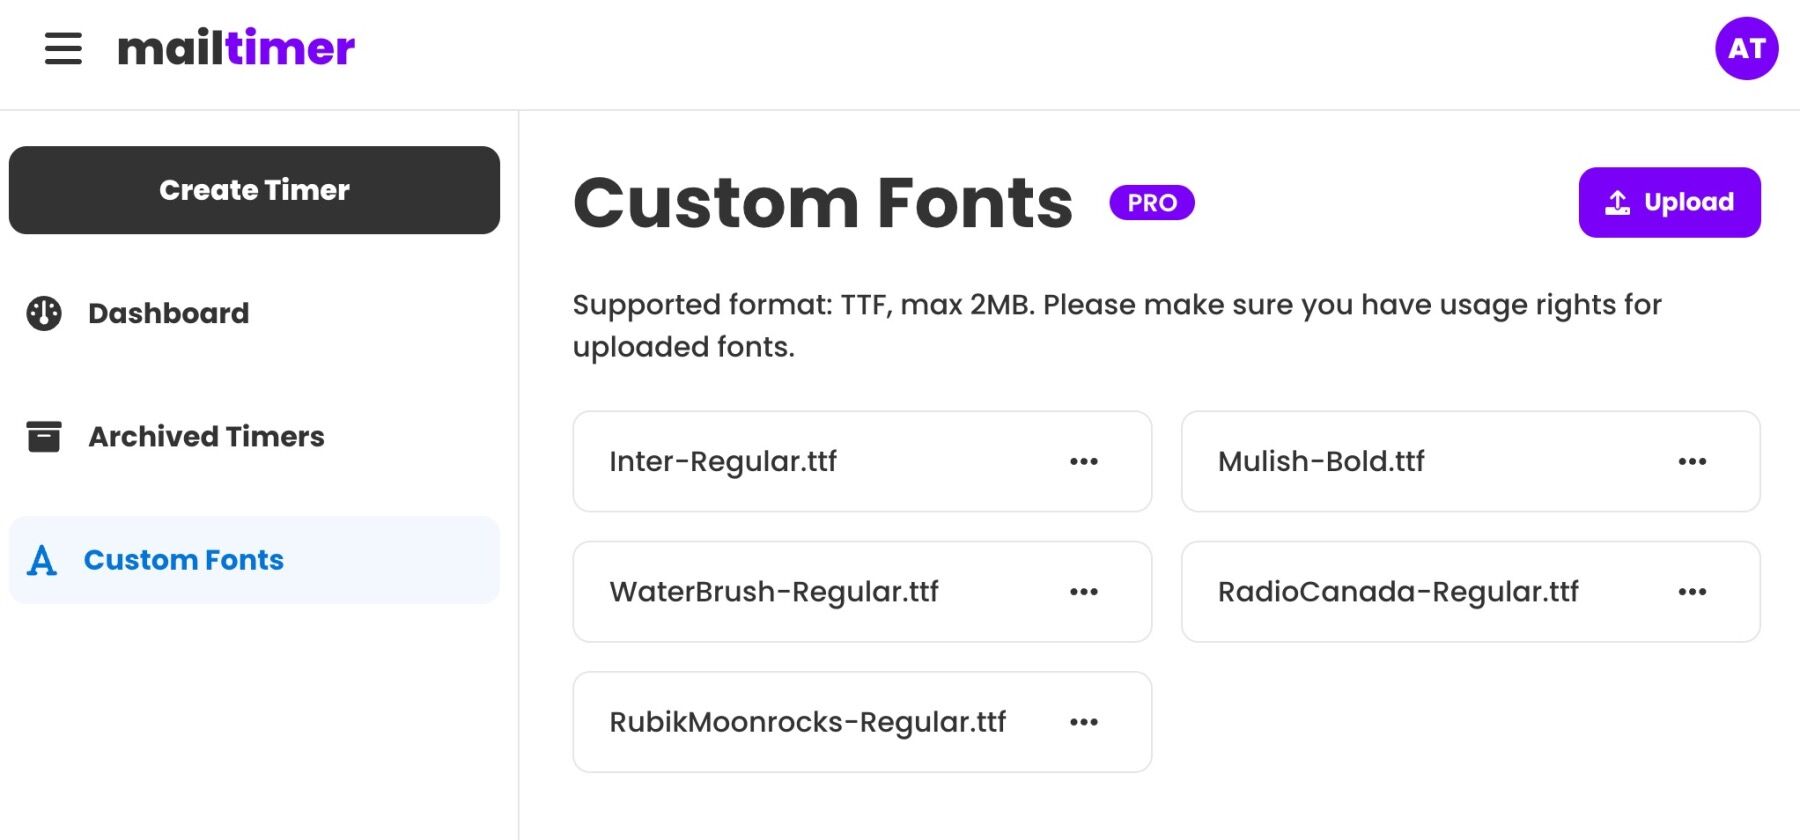Click the mailtimer logo
This screenshot has height=840, width=1800.
point(236,48)
